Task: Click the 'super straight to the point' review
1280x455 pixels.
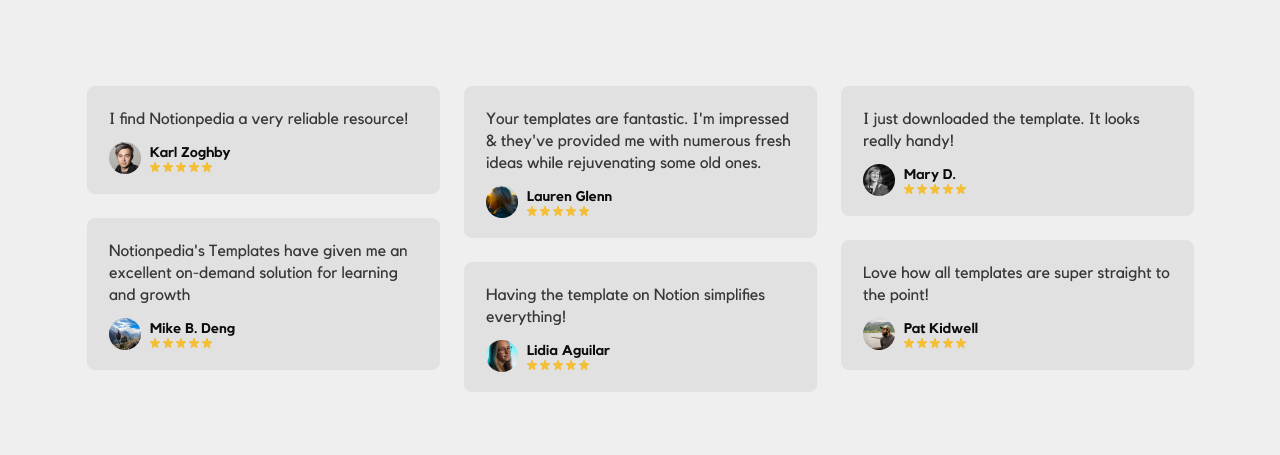Action: click(x=1016, y=283)
